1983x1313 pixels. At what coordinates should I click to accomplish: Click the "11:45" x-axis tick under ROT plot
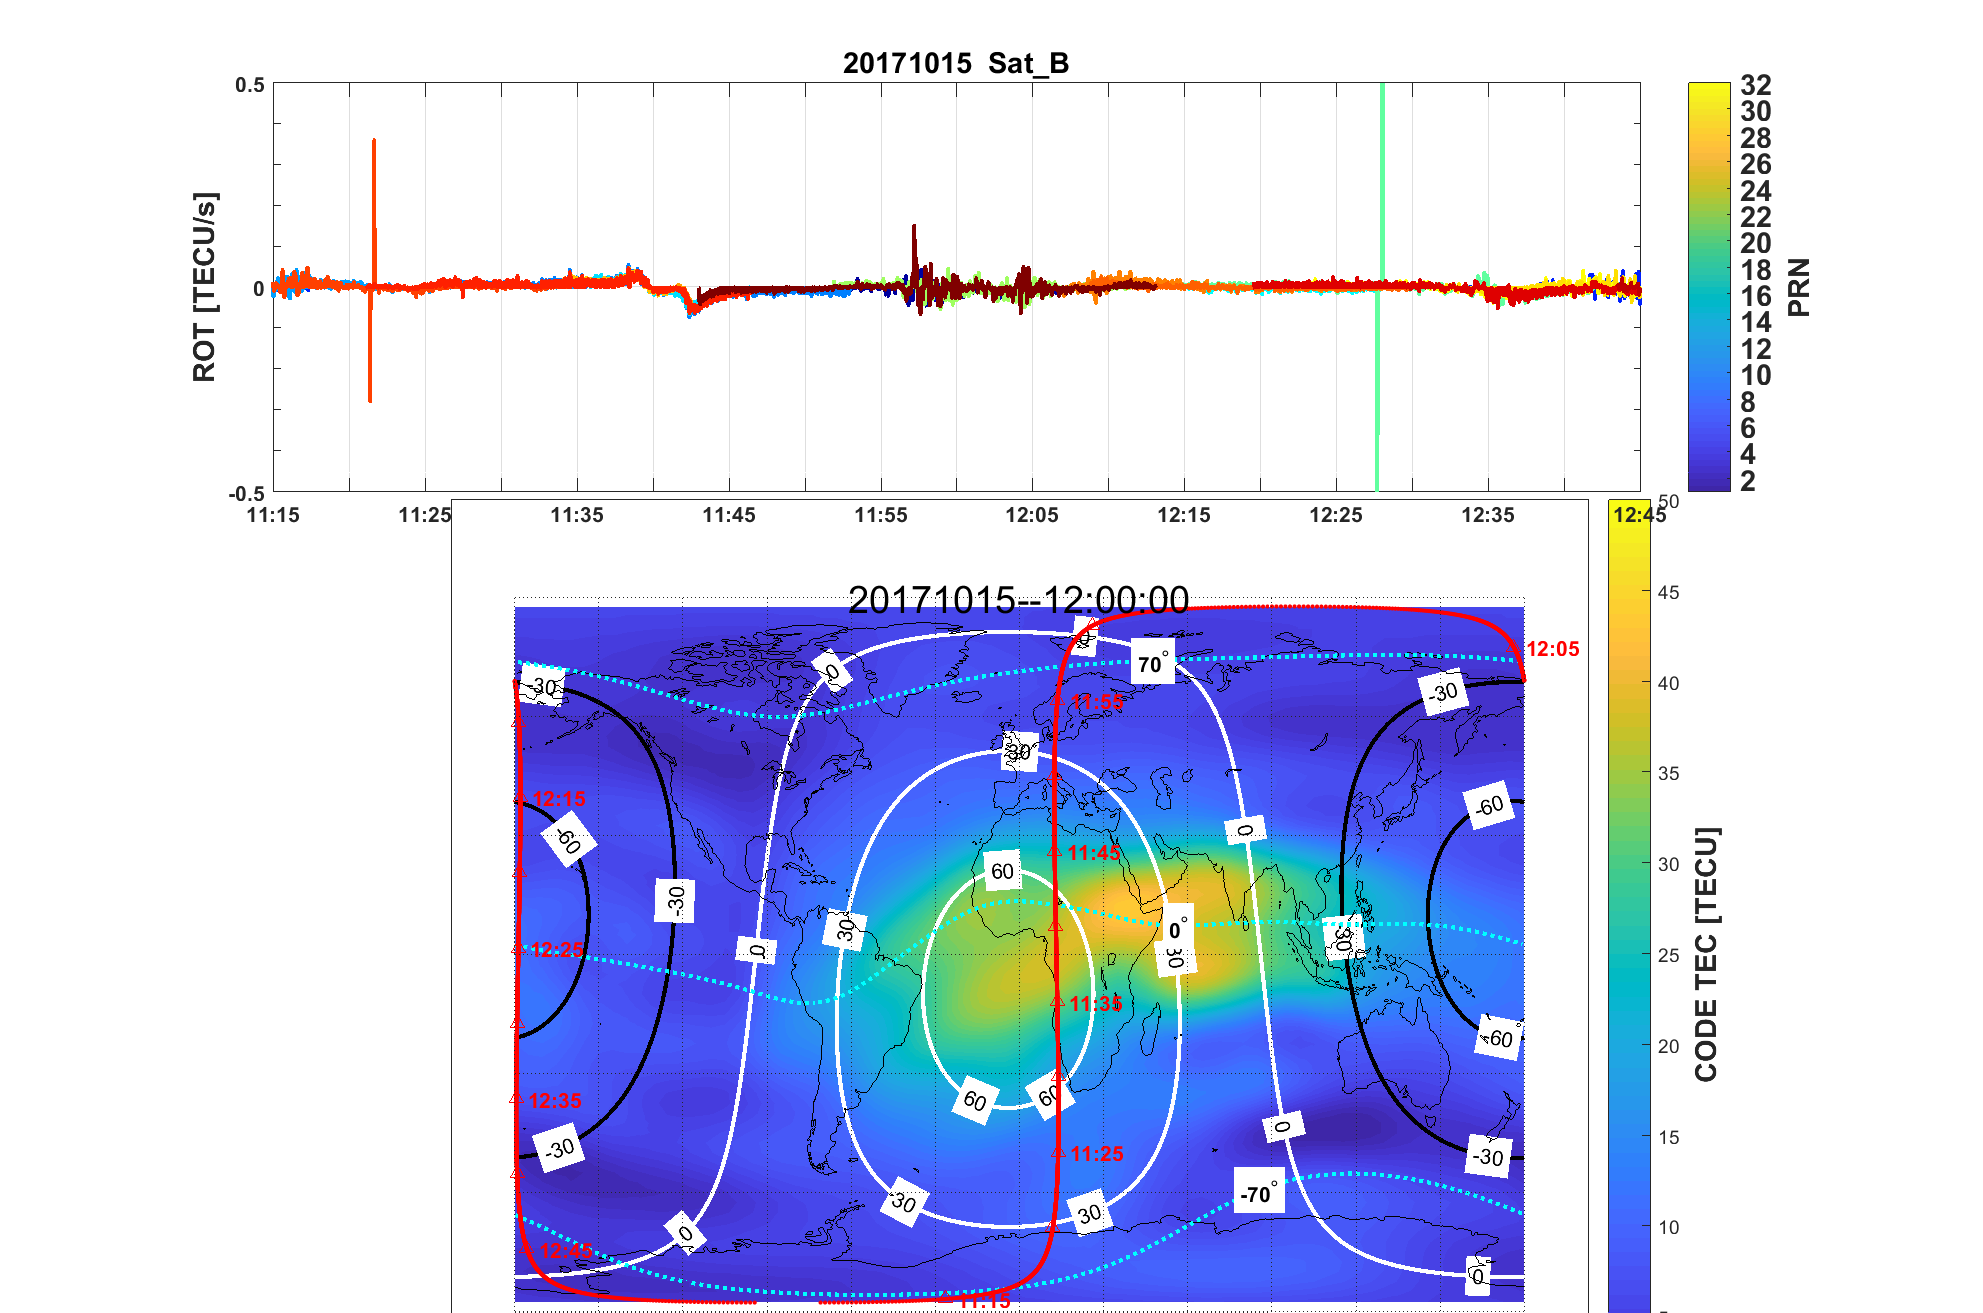coord(729,515)
